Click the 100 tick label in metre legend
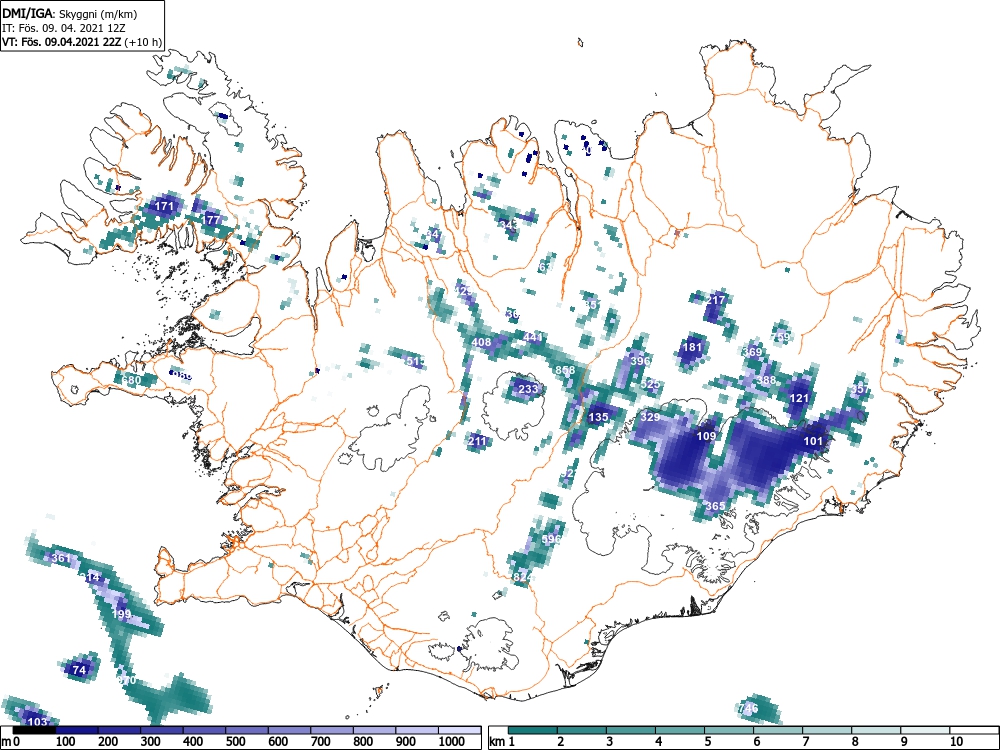1000x750 pixels. click(66, 741)
